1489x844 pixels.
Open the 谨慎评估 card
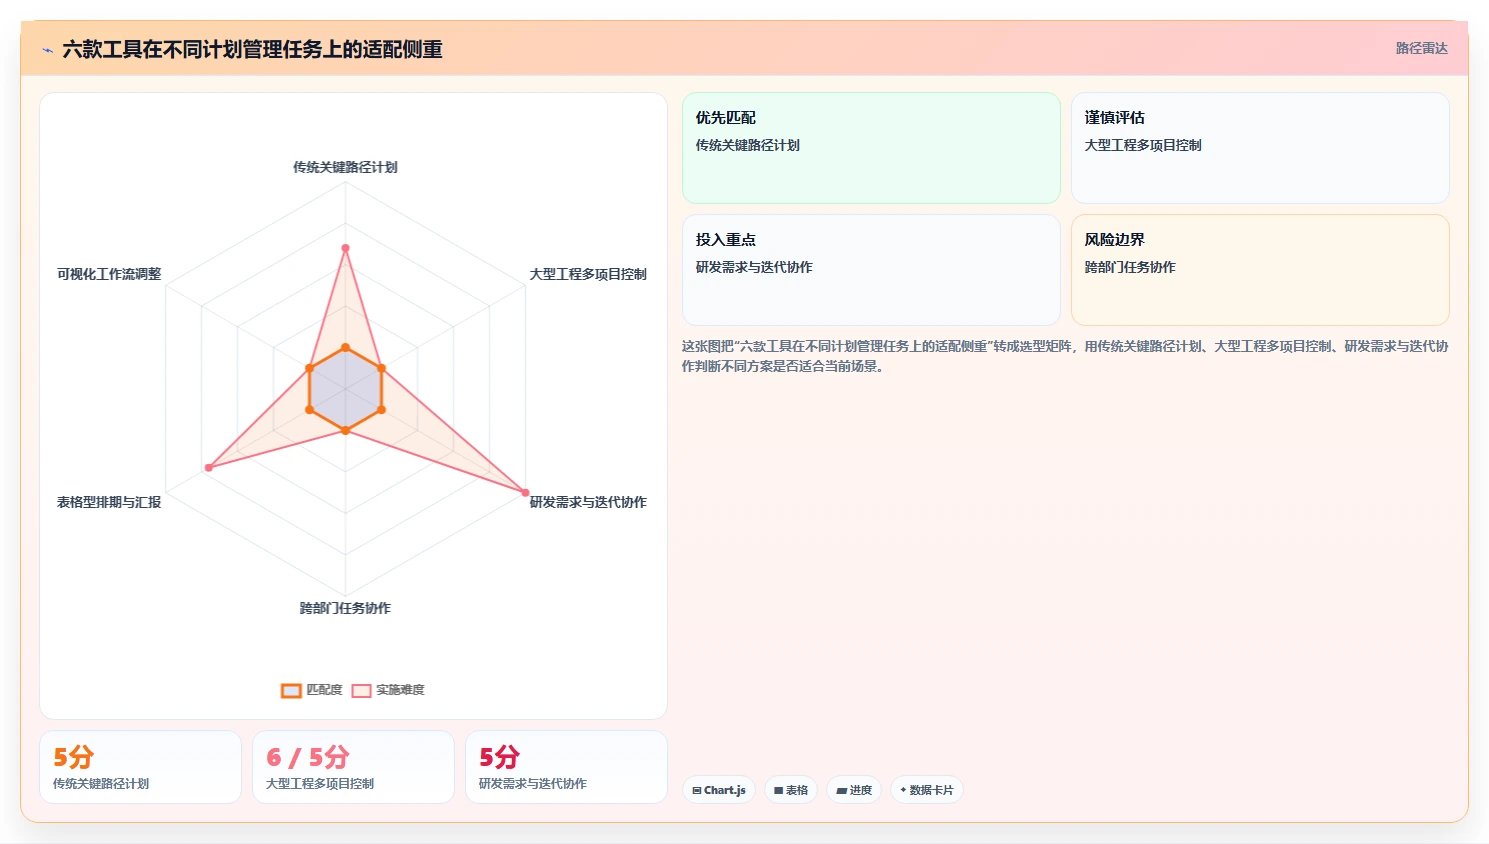point(1260,148)
